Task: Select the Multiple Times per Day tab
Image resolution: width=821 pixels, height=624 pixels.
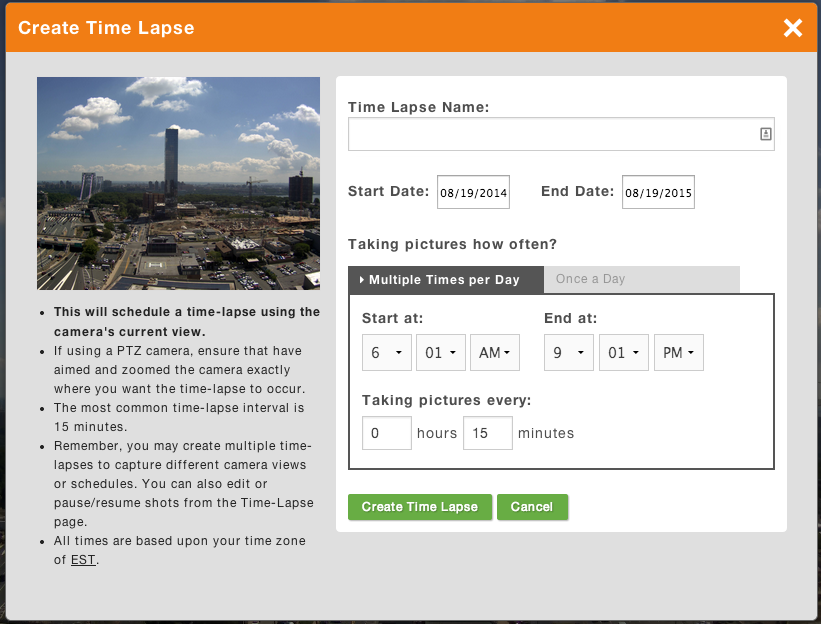Action: coord(446,280)
